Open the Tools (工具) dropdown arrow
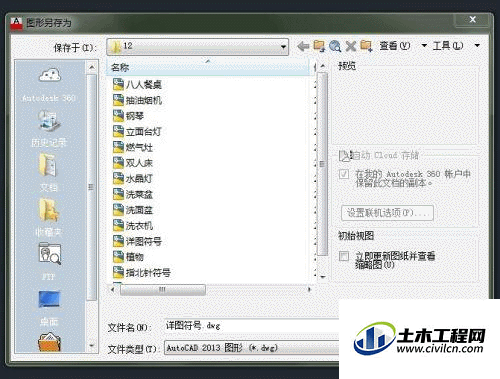Viewport: 500px width, 379px height. pyautogui.click(x=477, y=46)
